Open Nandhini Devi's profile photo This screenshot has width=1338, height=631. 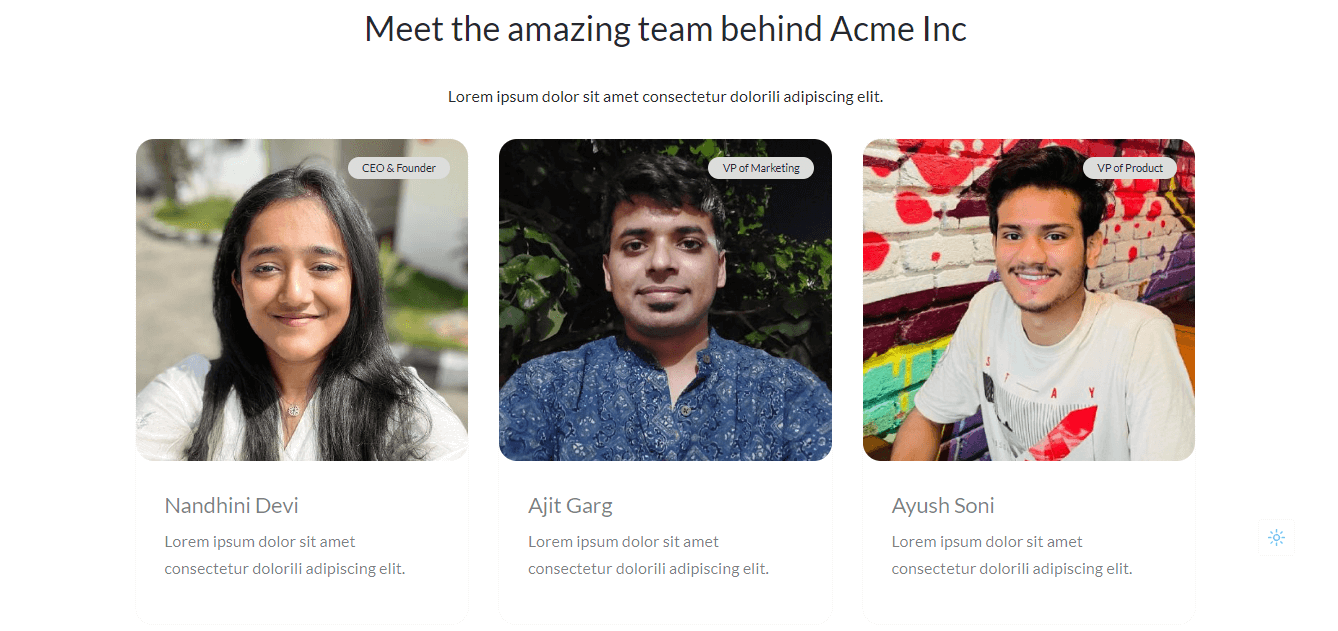click(302, 300)
